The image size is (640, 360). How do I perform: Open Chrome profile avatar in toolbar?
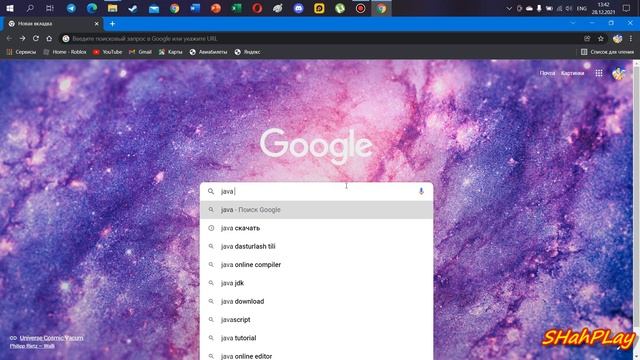coord(617,38)
